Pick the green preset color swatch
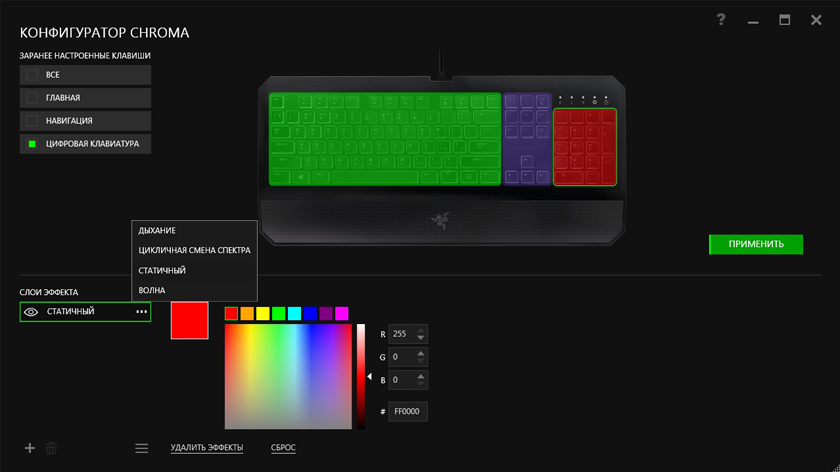This screenshot has width=840, height=472. point(279,313)
